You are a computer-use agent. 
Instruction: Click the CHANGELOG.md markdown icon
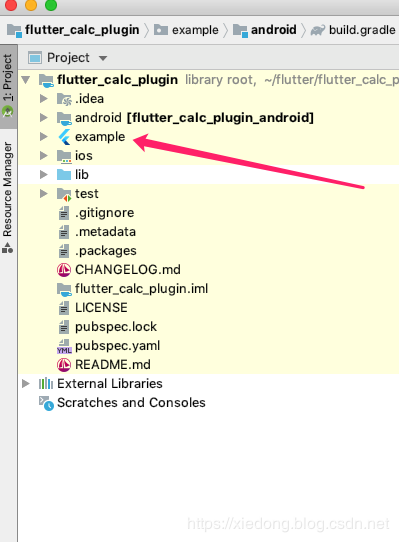pos(64,270)
